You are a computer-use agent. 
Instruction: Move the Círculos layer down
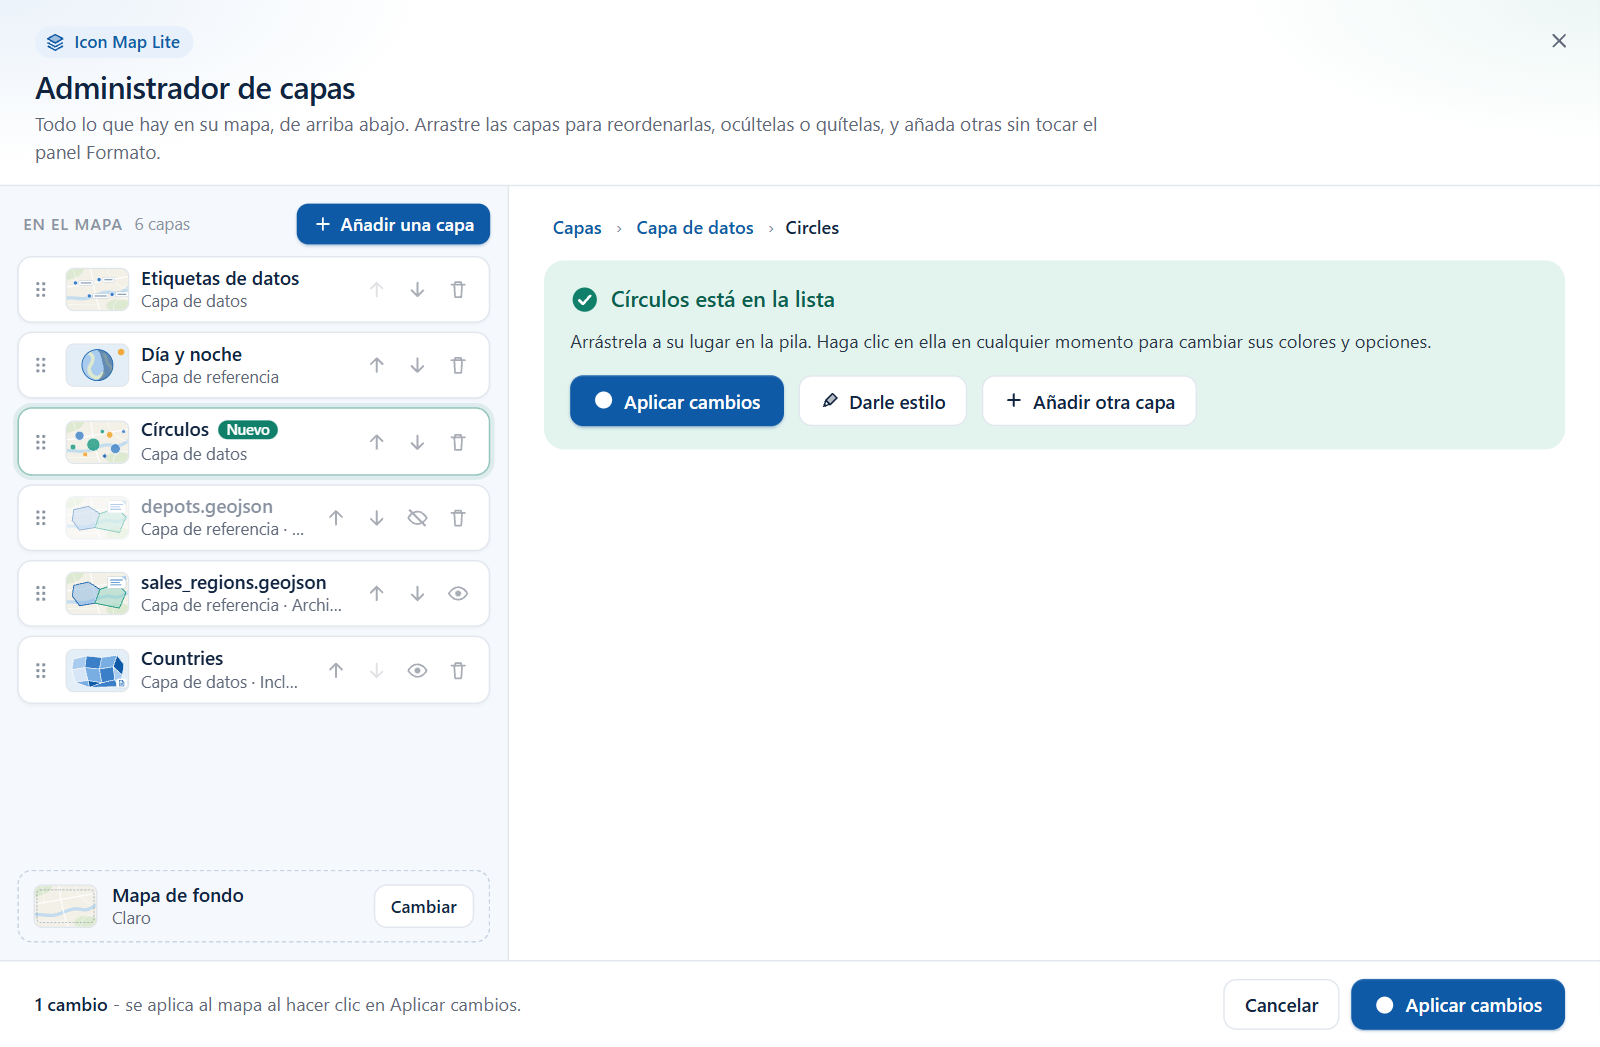click(x=417, y=442)
